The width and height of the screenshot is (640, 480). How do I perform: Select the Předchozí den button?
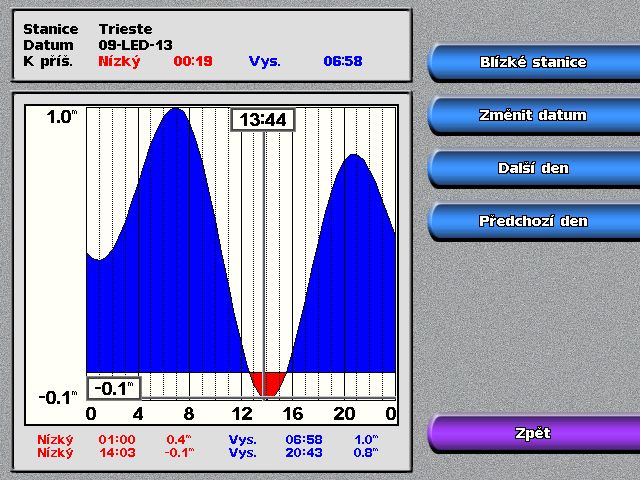[x=532, y=221]
